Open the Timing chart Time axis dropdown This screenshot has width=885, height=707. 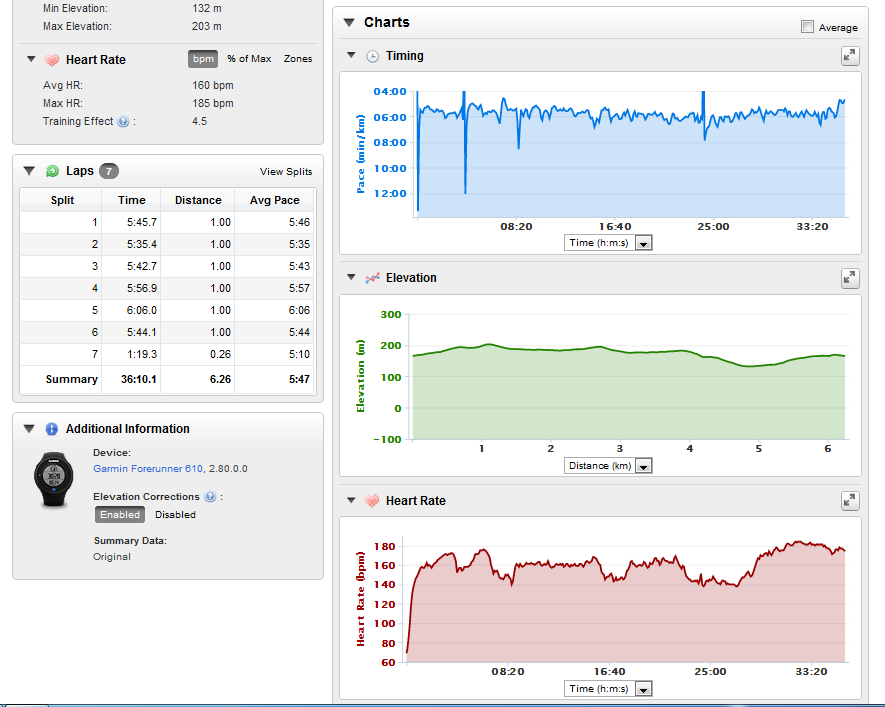pos(643,243)
